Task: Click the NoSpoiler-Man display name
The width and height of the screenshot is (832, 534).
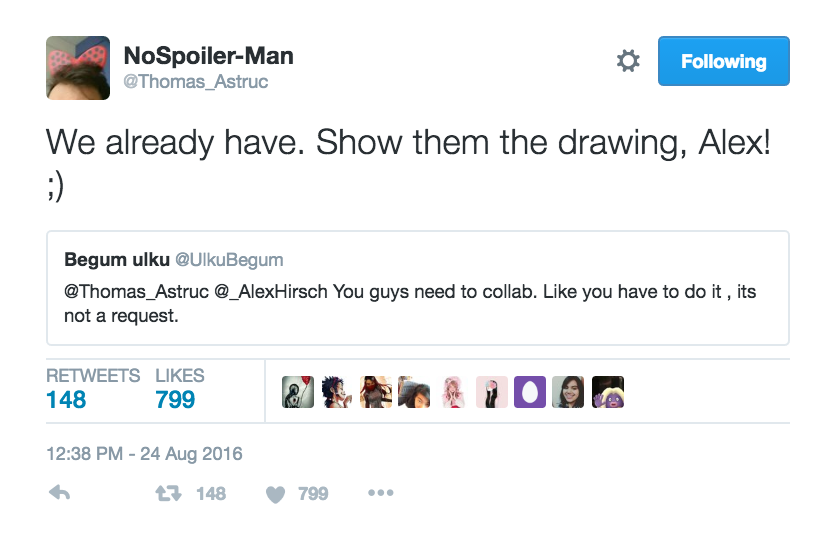Action: [208, 55]
